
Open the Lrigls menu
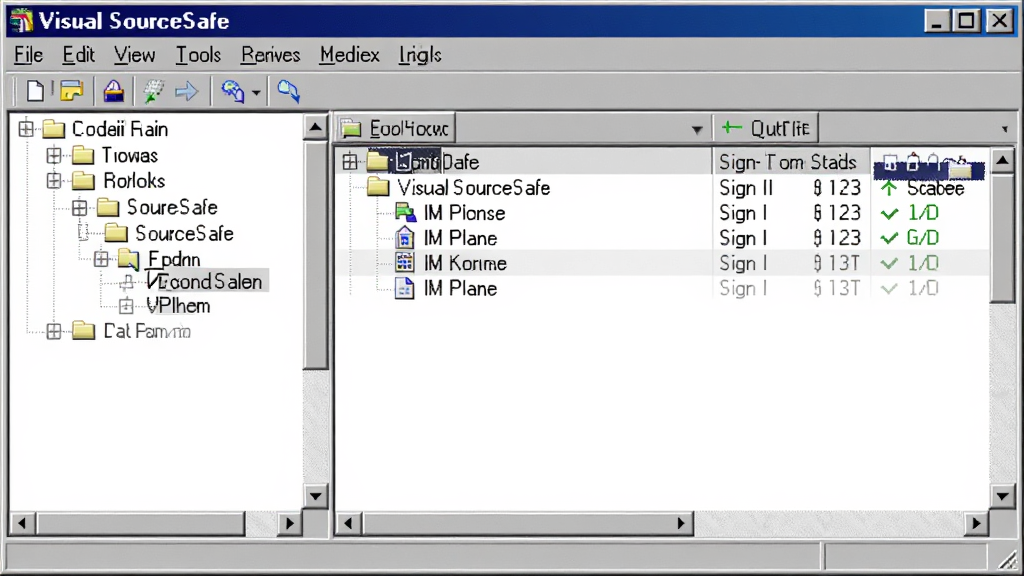click(x=420, y=55)
